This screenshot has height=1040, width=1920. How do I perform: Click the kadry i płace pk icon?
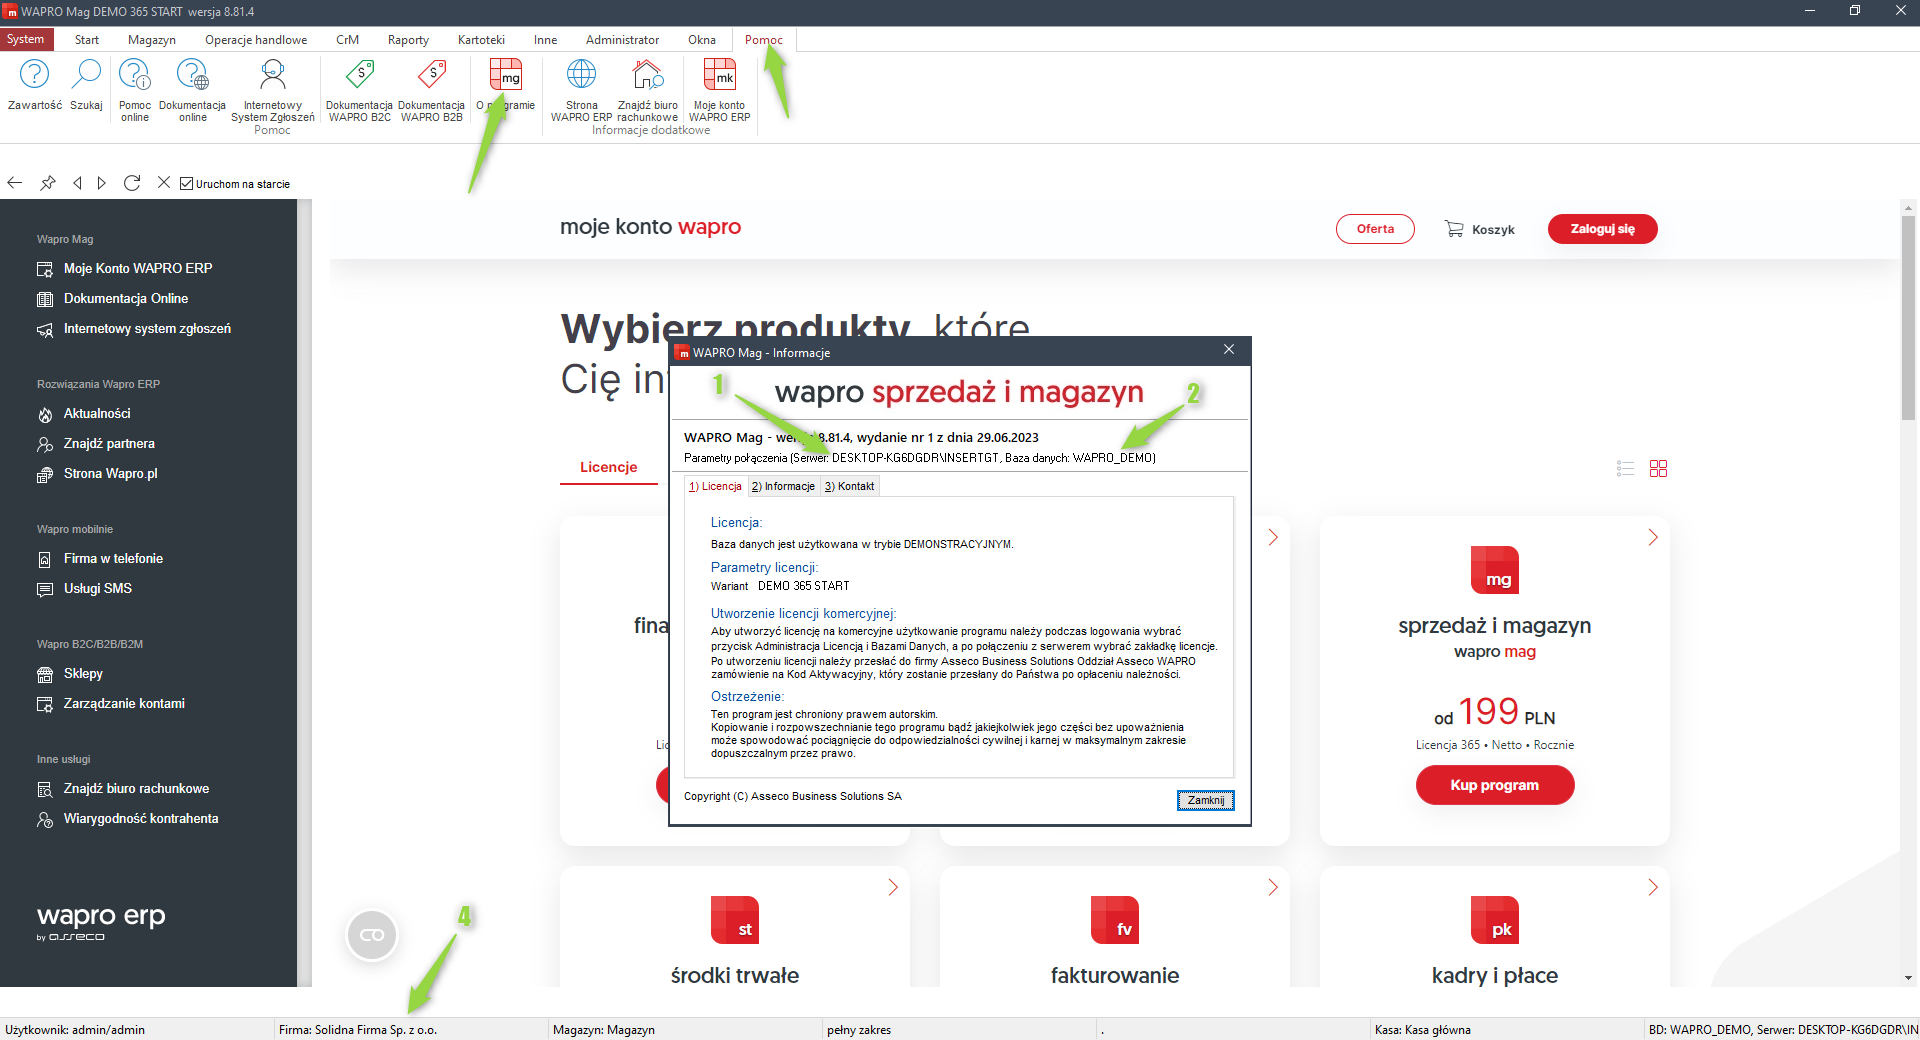pyautogui.click(x=1495, y=920)
